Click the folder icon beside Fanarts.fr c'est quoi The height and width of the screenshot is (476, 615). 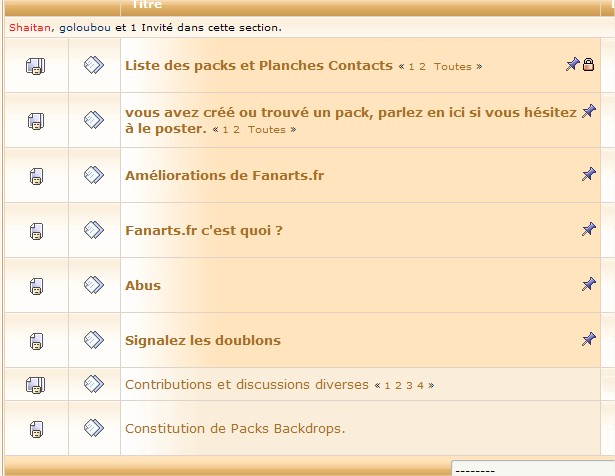point(36,231)
